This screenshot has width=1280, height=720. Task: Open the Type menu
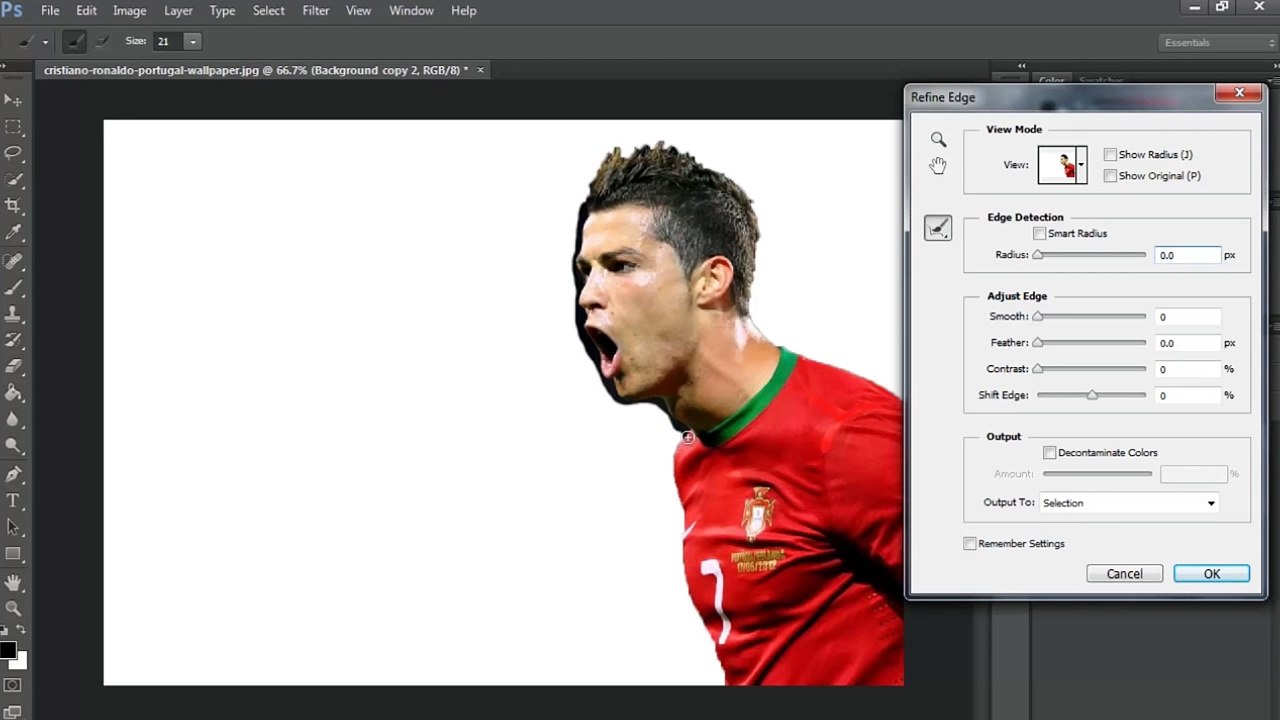click(x=222, y=11)
